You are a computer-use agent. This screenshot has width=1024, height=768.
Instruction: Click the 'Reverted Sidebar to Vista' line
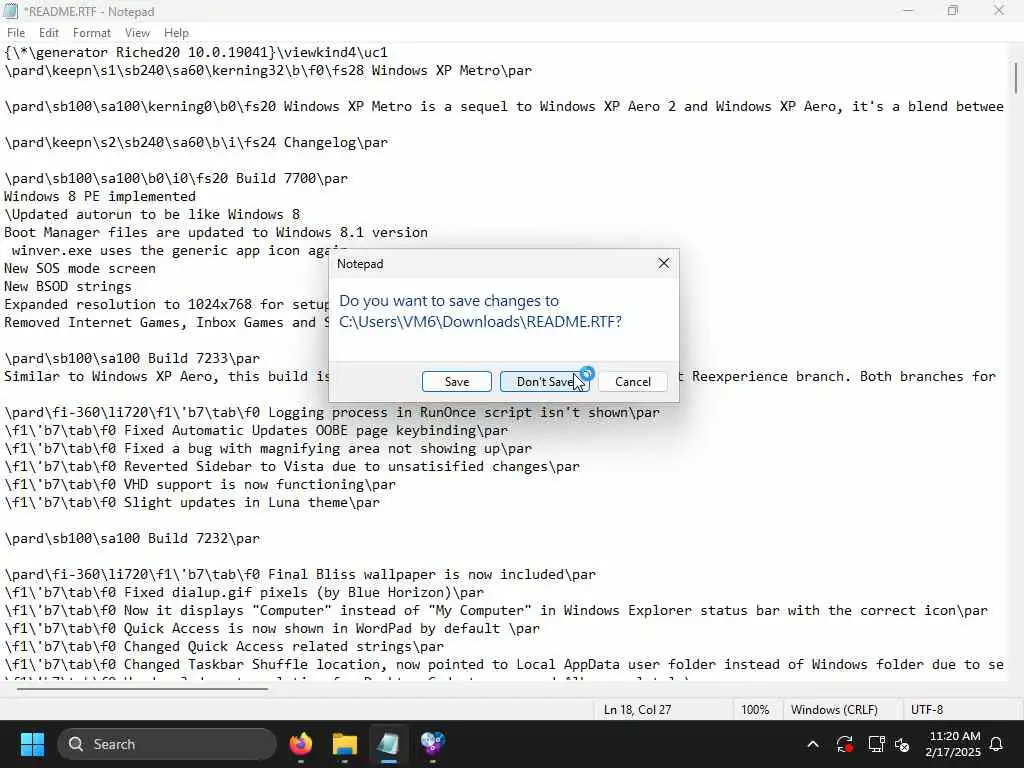click(292, 467)
